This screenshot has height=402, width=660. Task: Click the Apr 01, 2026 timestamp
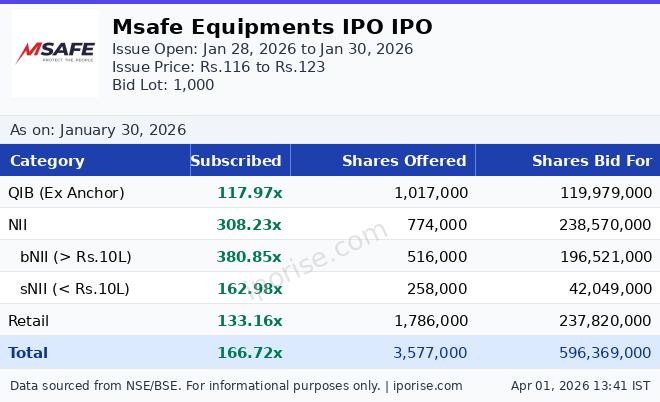[580, 386]
